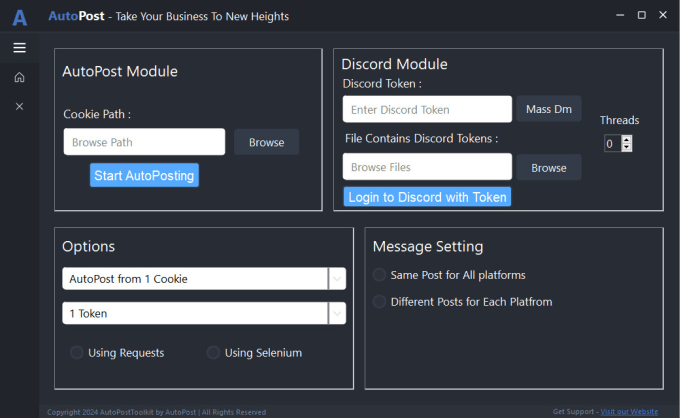This screenshot has height=418, width=680.
Task: Go to Home via sidebar icon
Action: coord(20,77)
